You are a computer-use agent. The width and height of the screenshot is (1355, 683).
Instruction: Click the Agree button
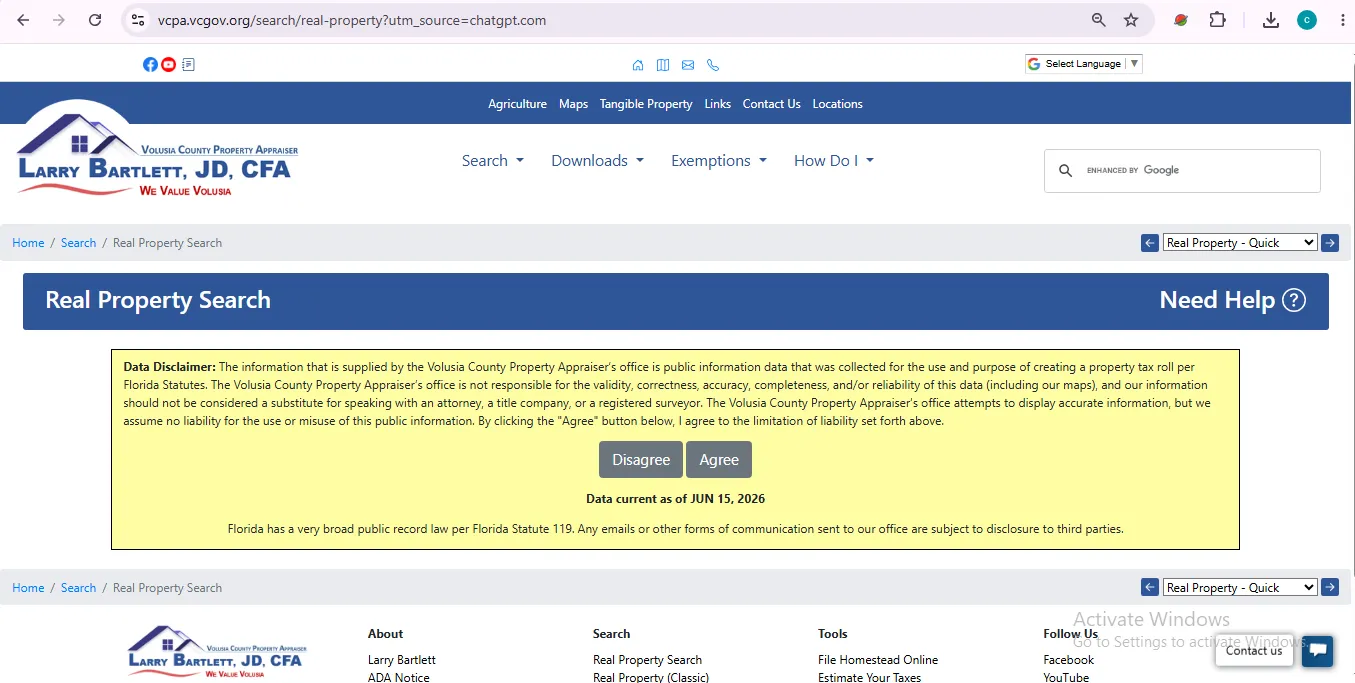719,460
